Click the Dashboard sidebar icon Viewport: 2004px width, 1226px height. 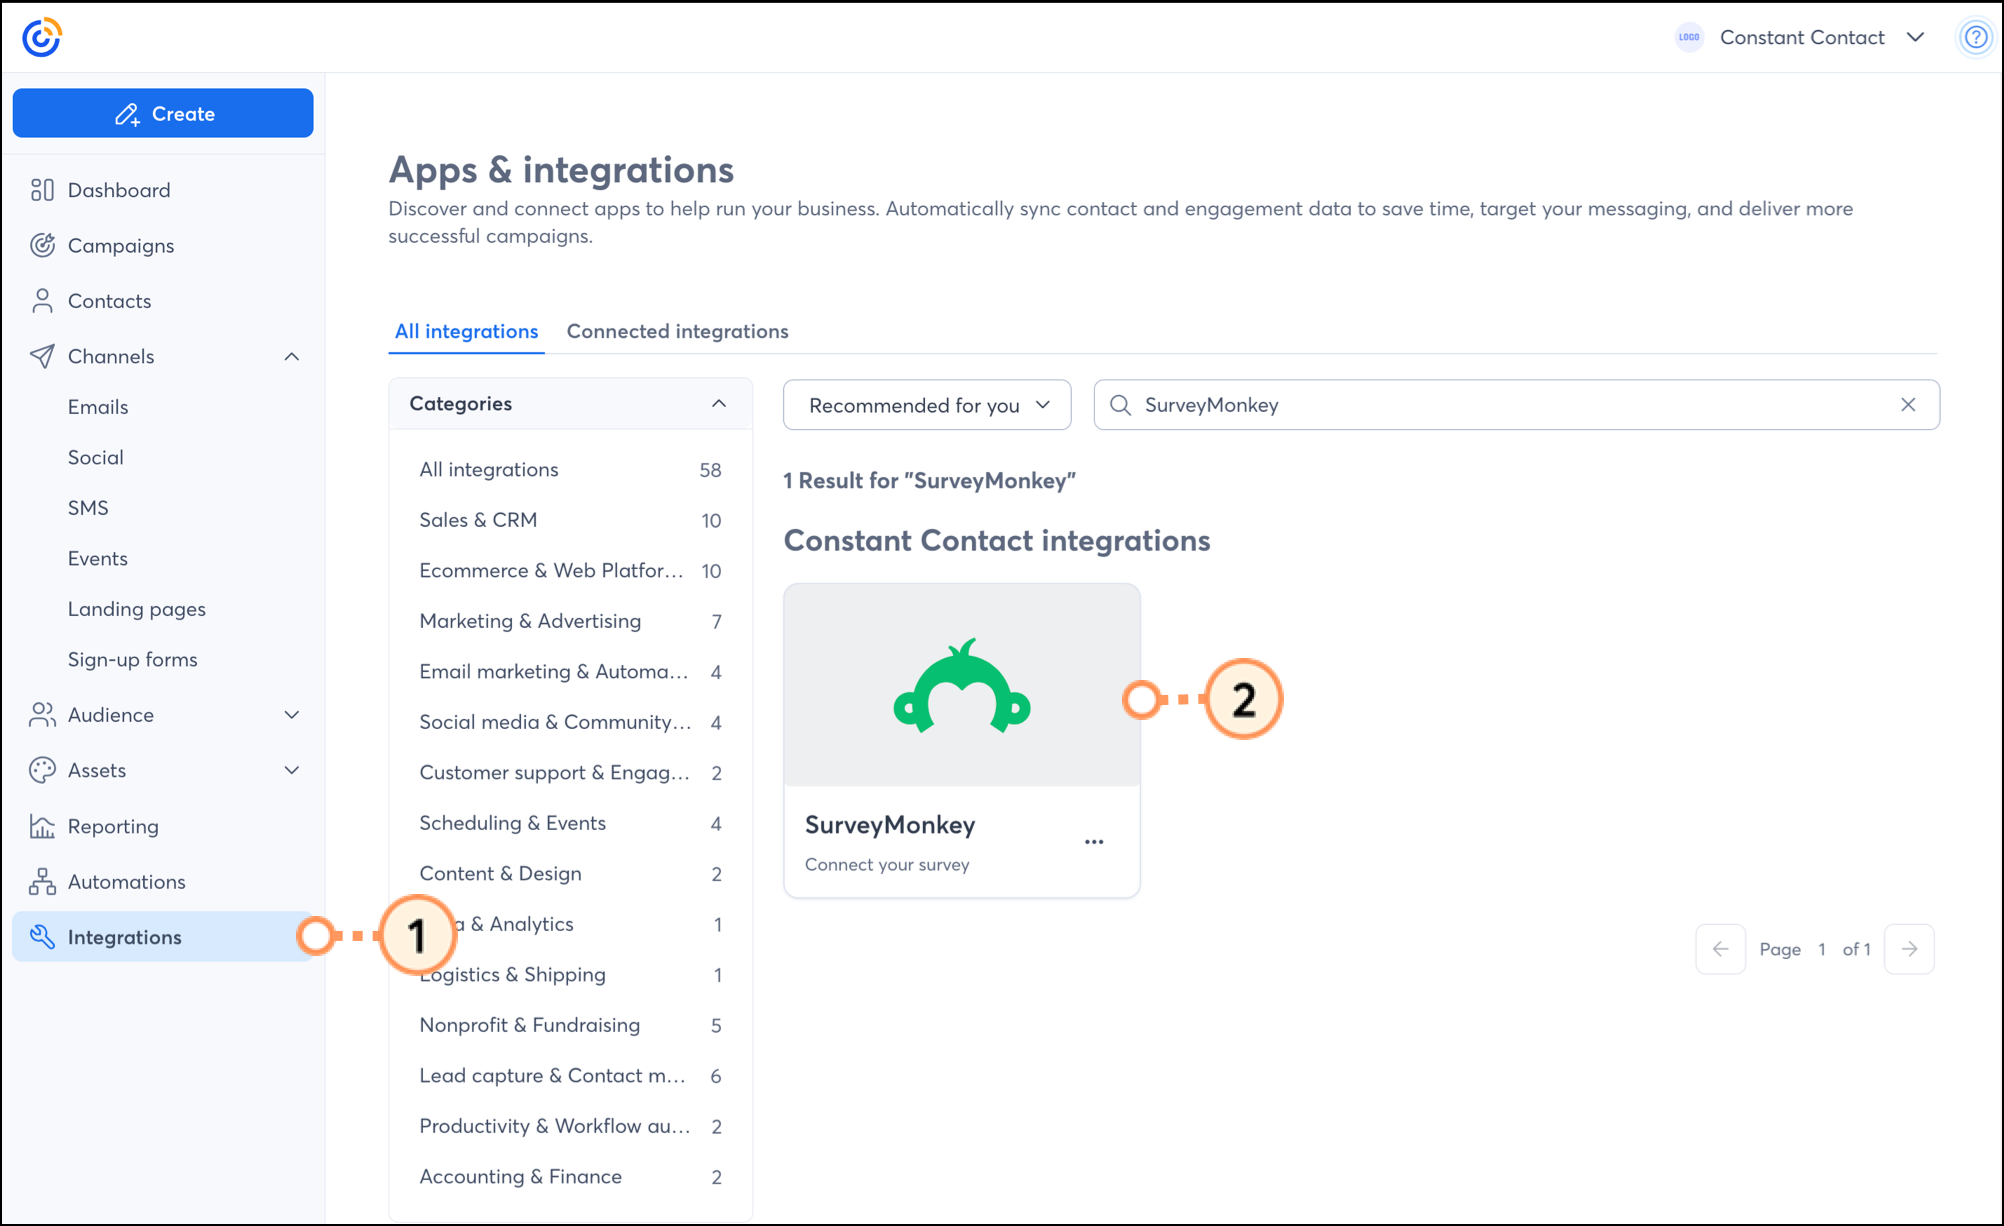42,190
